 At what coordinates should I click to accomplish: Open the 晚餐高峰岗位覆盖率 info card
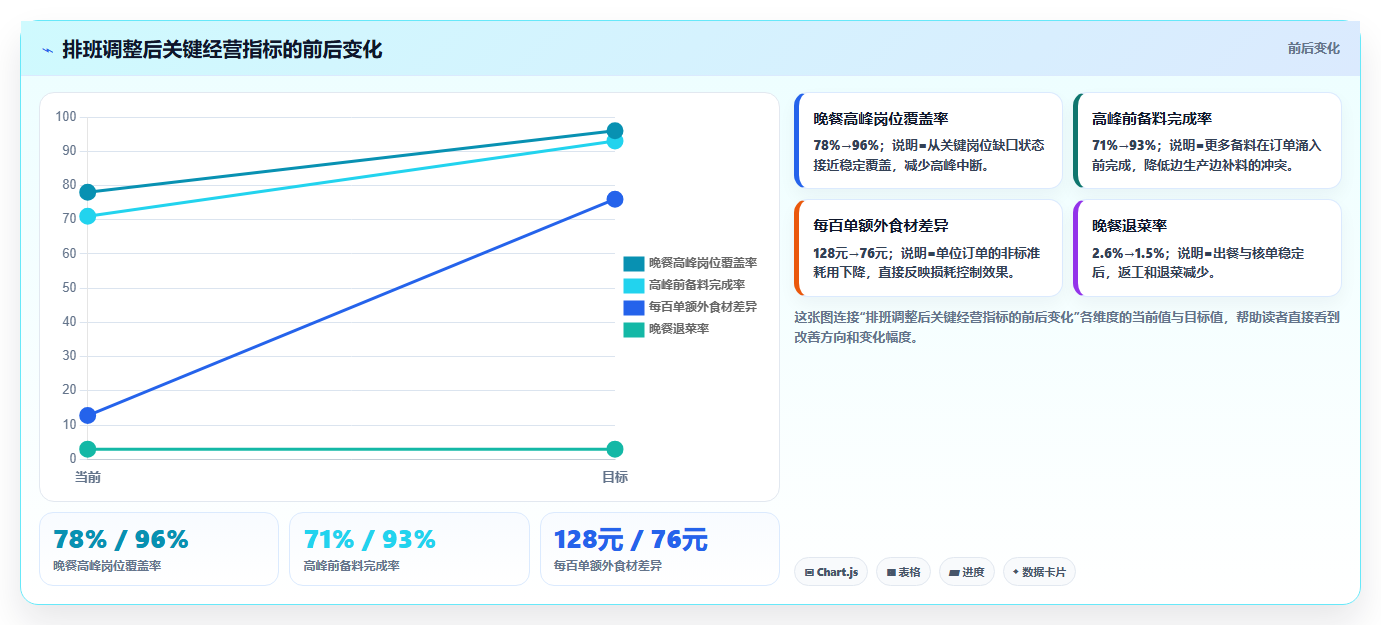[x=928, y=141]
